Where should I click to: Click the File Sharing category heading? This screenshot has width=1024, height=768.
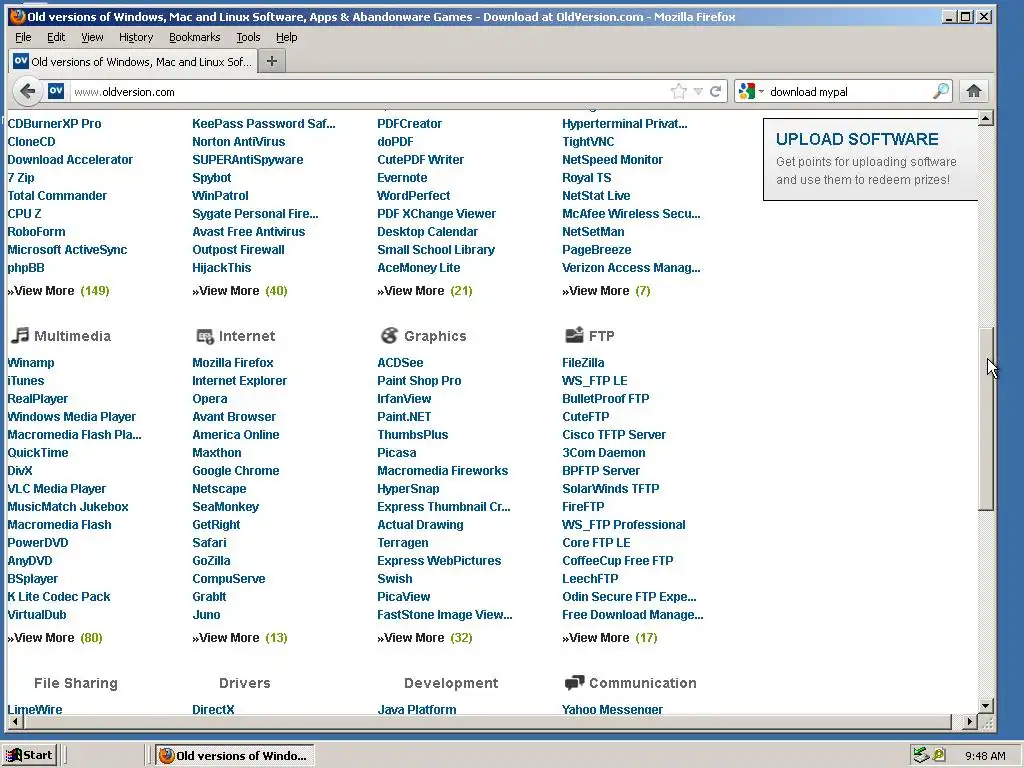click(x=76, y=683)
